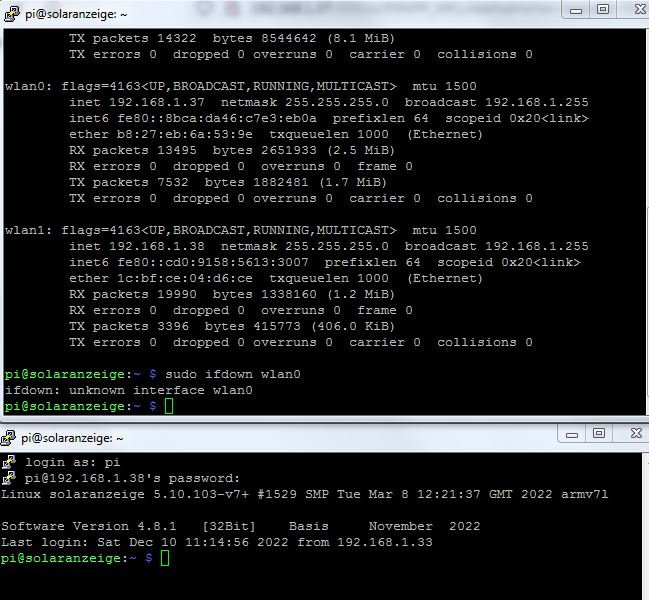Minimize the top terminal window showing the wlan0 output

576,10
